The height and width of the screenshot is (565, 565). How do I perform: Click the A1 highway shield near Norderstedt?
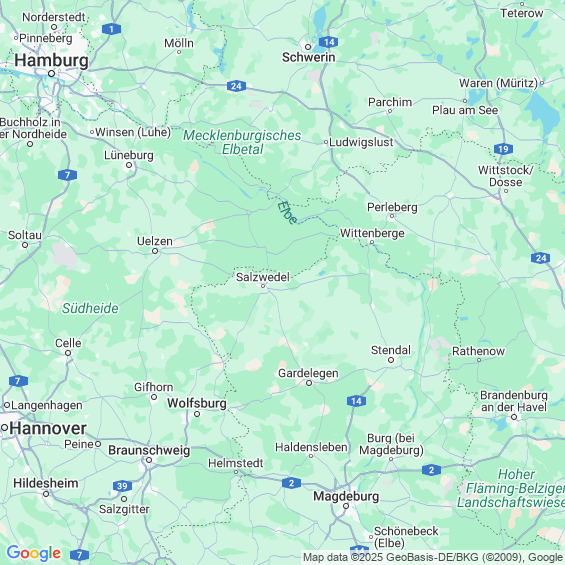pyautogui.click(x=111, y=29)
